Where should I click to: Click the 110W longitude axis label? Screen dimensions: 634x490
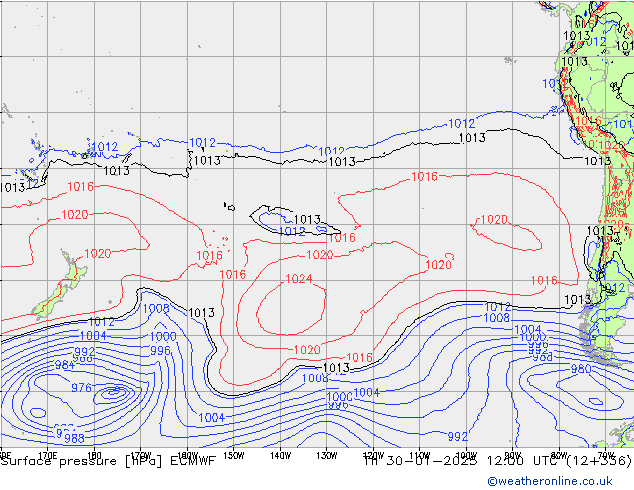419,454
